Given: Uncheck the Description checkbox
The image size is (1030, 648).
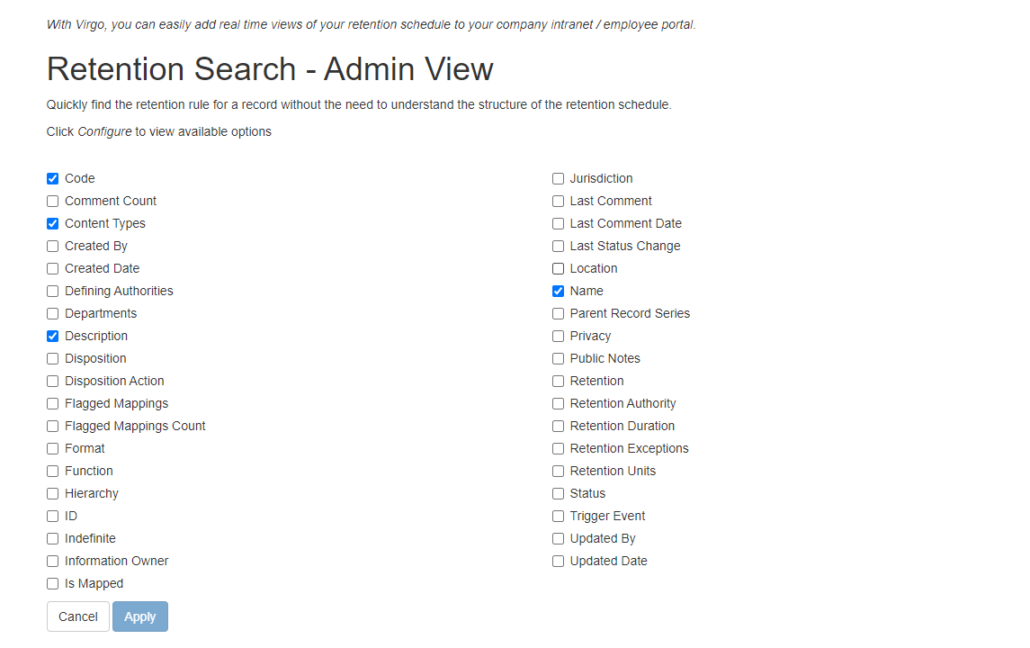Looking at the screenshot, I should tap(52, 335).
